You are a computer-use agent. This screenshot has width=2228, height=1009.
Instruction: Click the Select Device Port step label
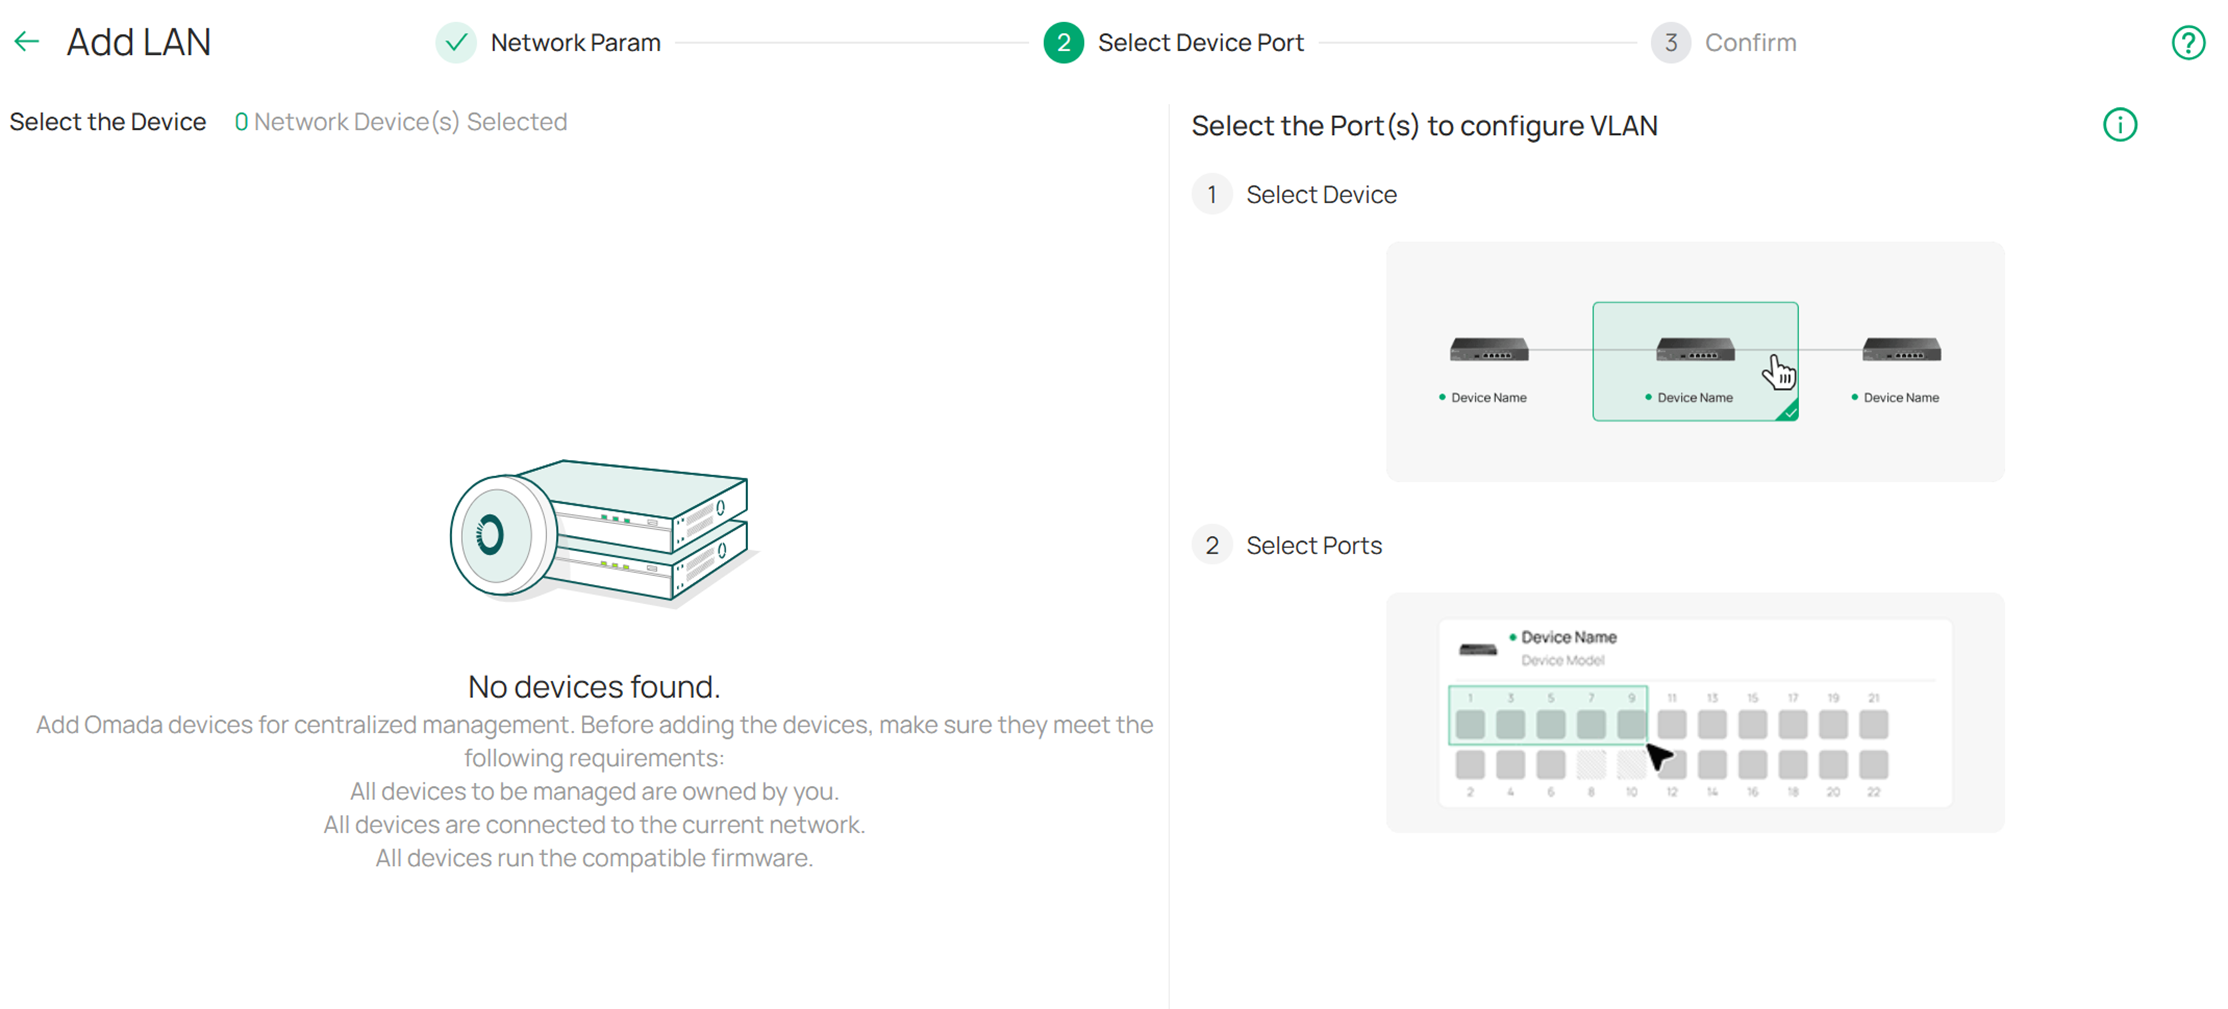tap(1200, 43)
